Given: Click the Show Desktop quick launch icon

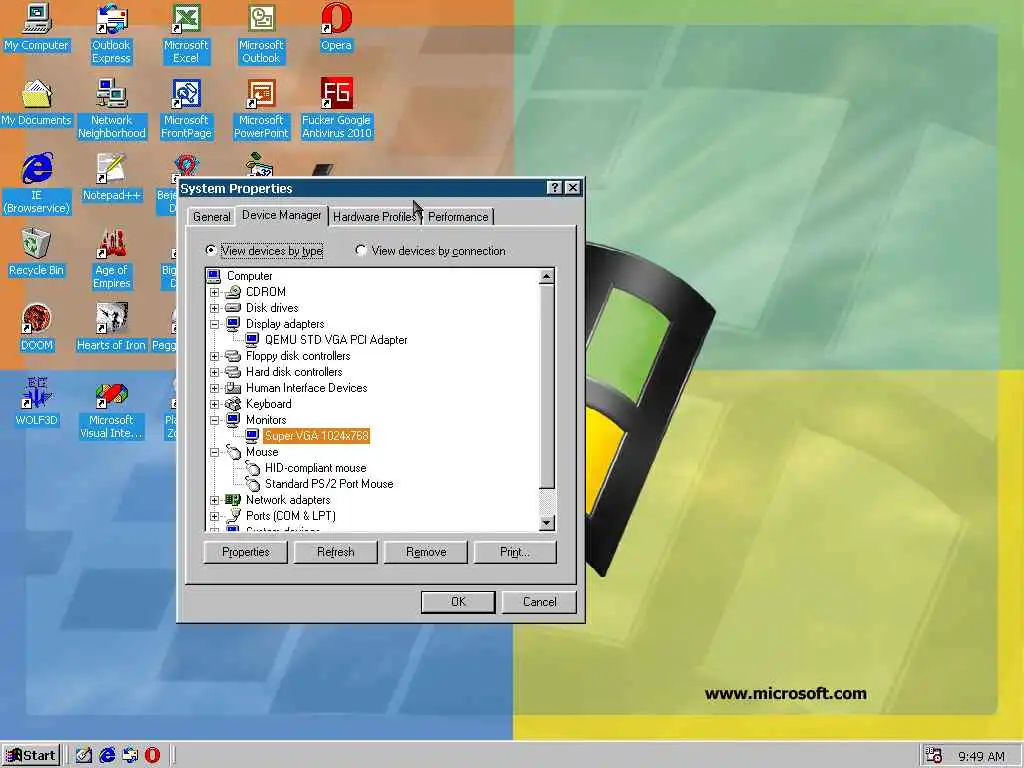Looking at the screenshot, I should click(x=84, y=756).
